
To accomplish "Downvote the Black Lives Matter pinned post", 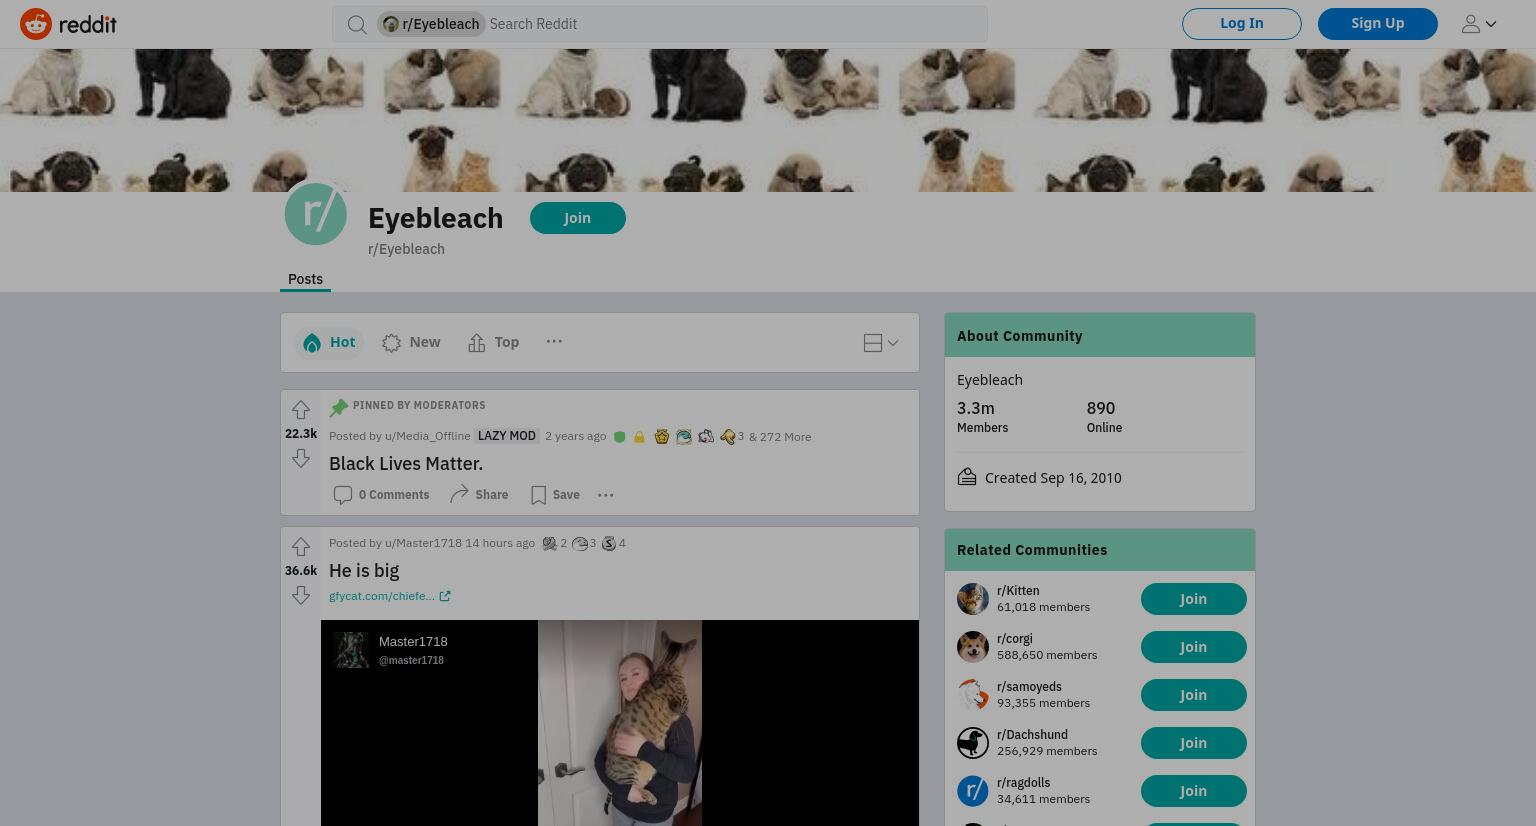I will 301,458.
